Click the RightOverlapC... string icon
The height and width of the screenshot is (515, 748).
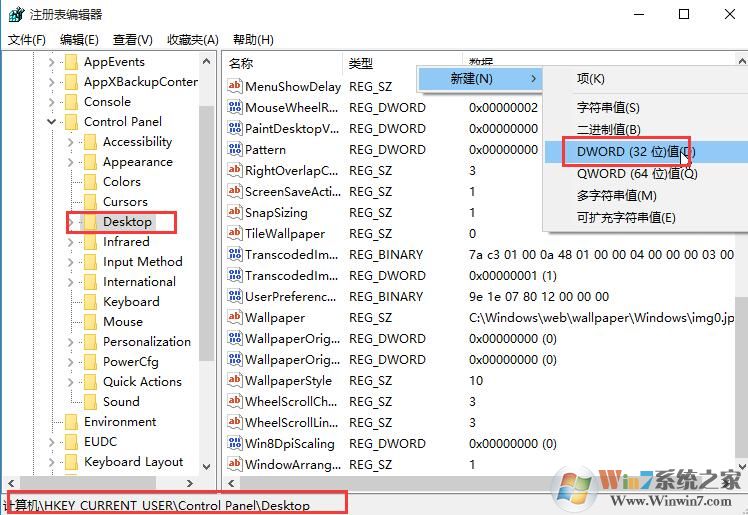tap(234, 170)
